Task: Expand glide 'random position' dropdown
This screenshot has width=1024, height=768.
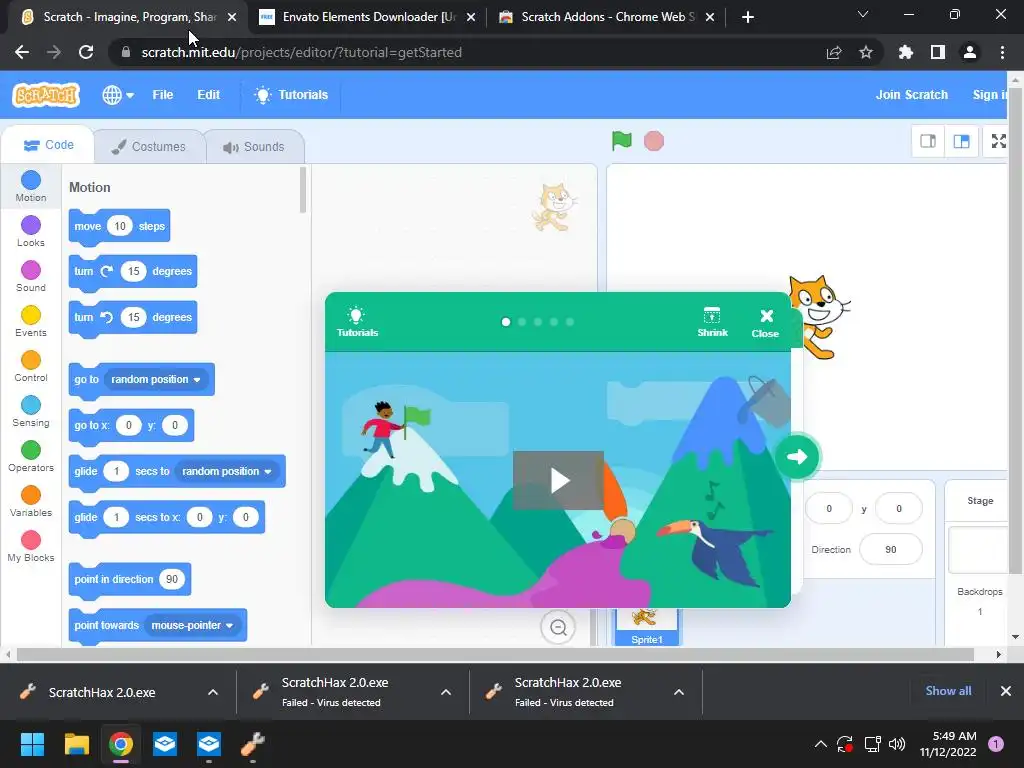Action: point(227,472)
